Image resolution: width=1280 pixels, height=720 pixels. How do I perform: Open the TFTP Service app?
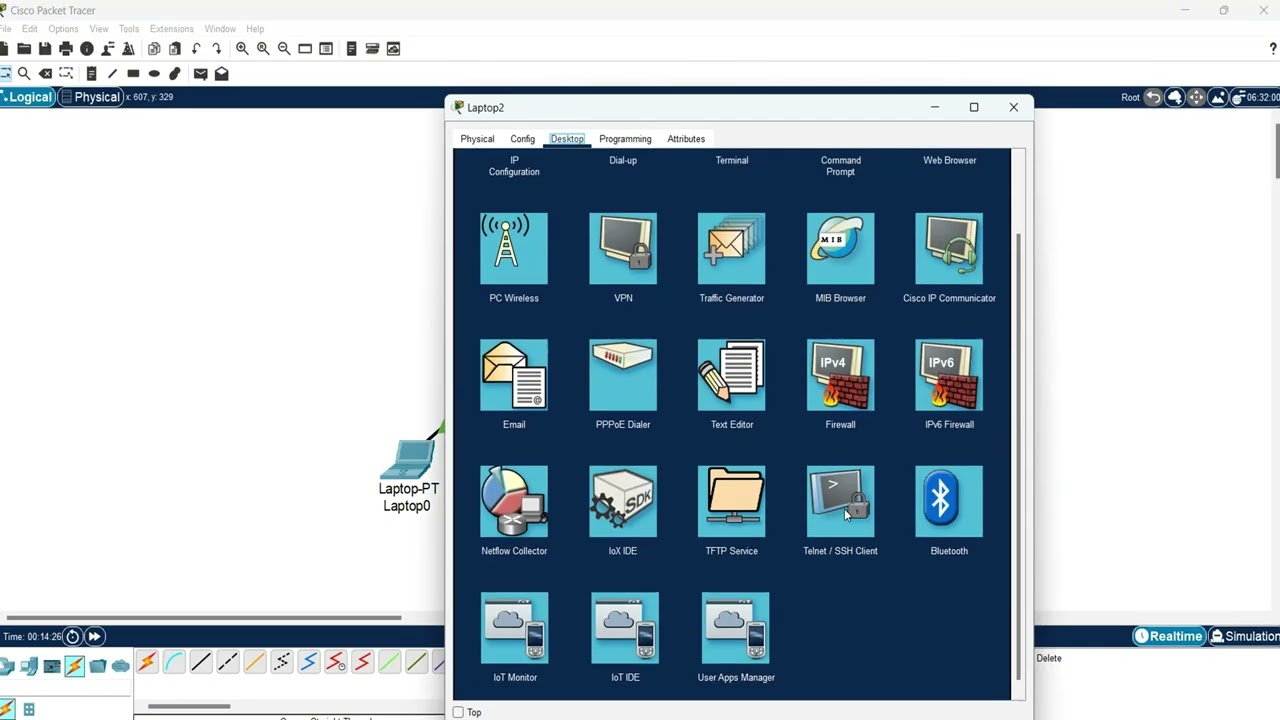point(731,501)
